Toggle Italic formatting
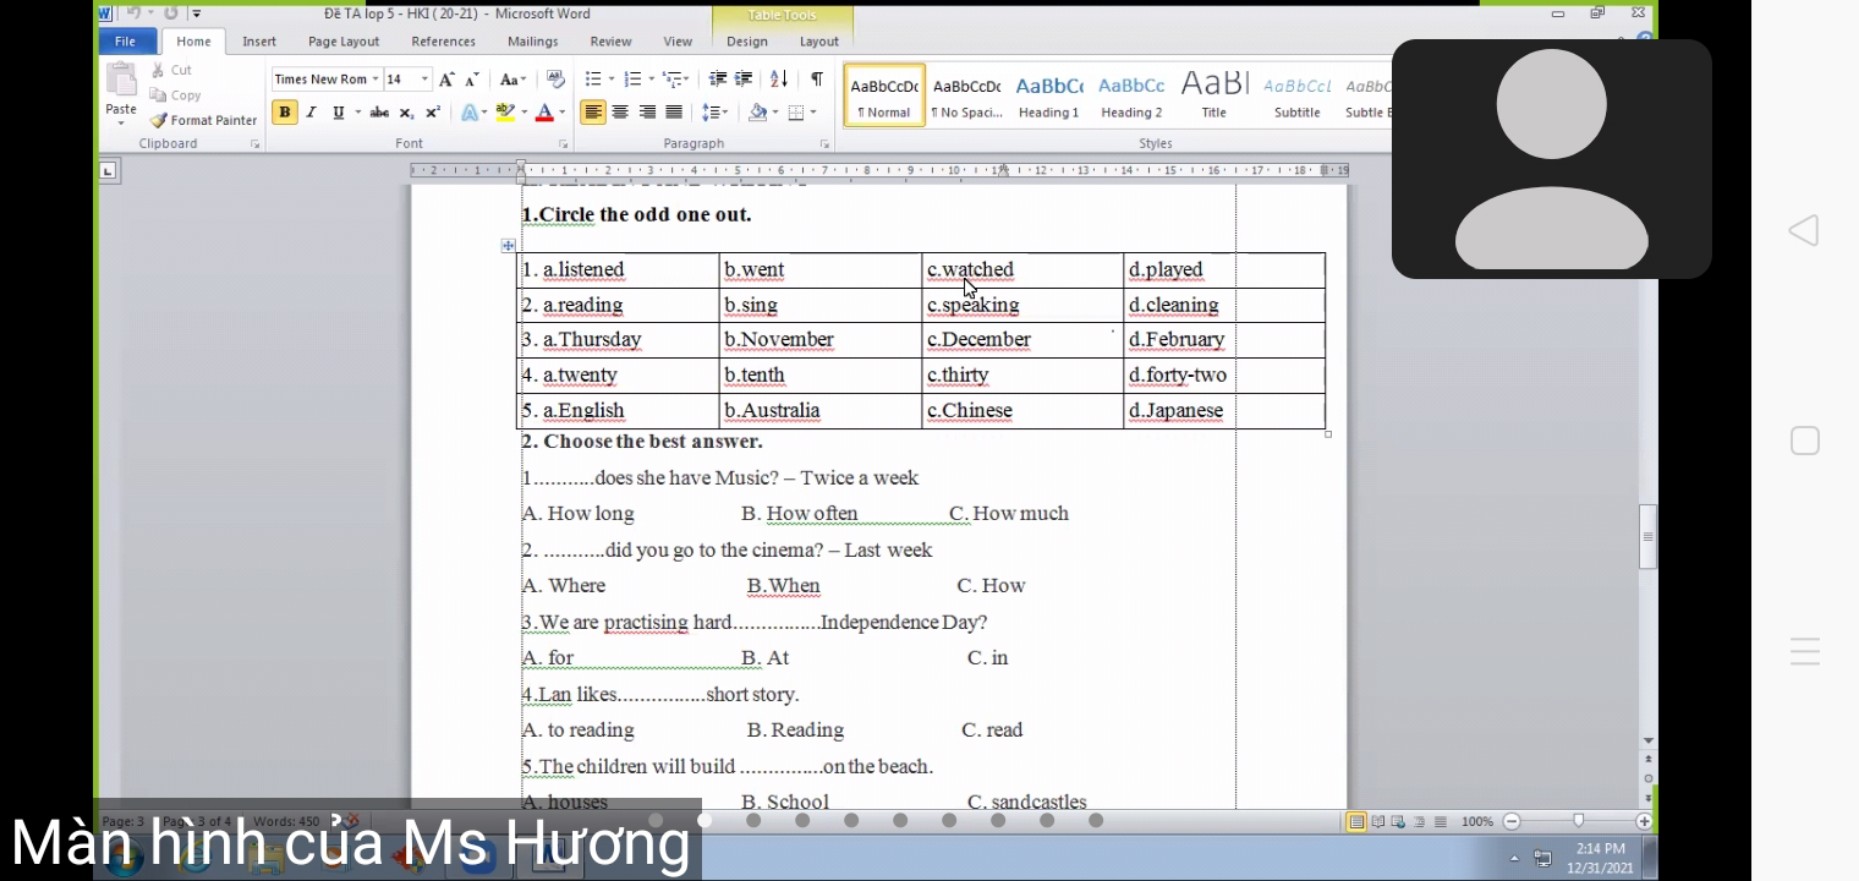 [x=312, y=113]
